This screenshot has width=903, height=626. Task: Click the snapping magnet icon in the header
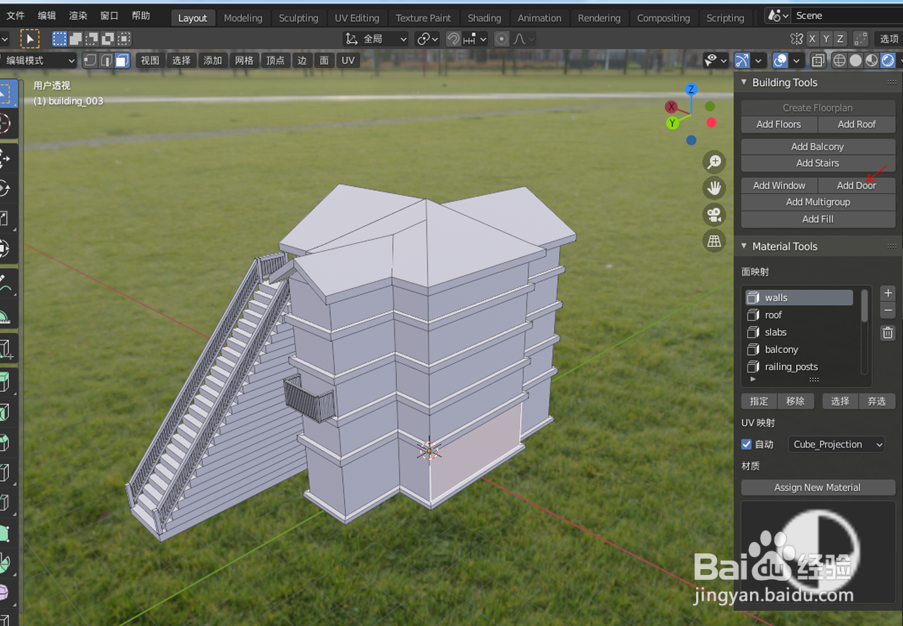[x=452, y=39]
